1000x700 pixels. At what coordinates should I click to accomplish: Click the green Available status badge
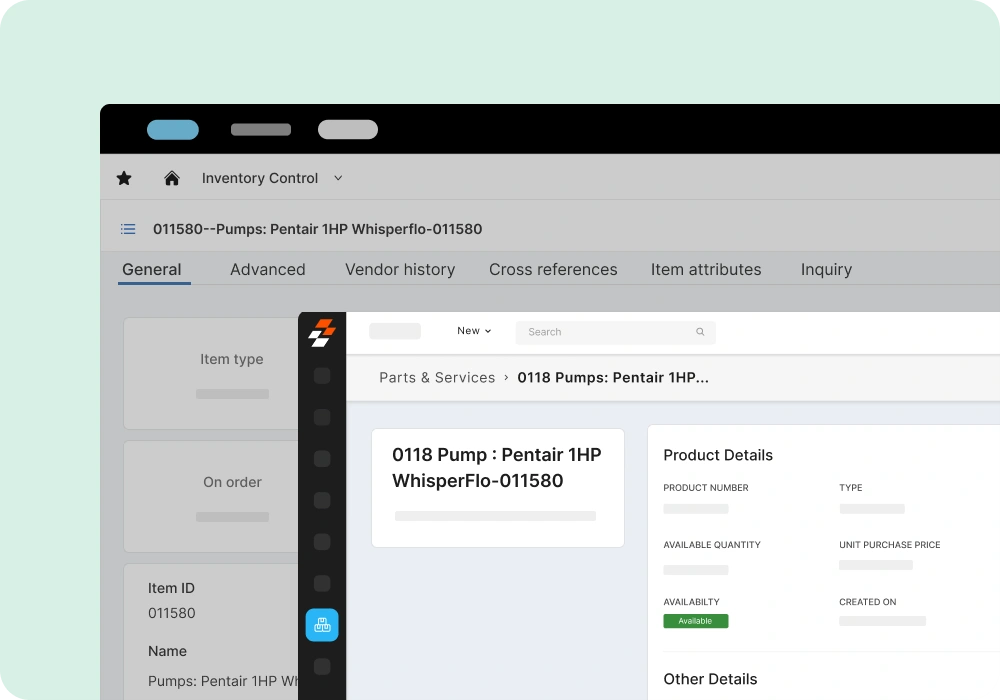[x=695, y=621]
